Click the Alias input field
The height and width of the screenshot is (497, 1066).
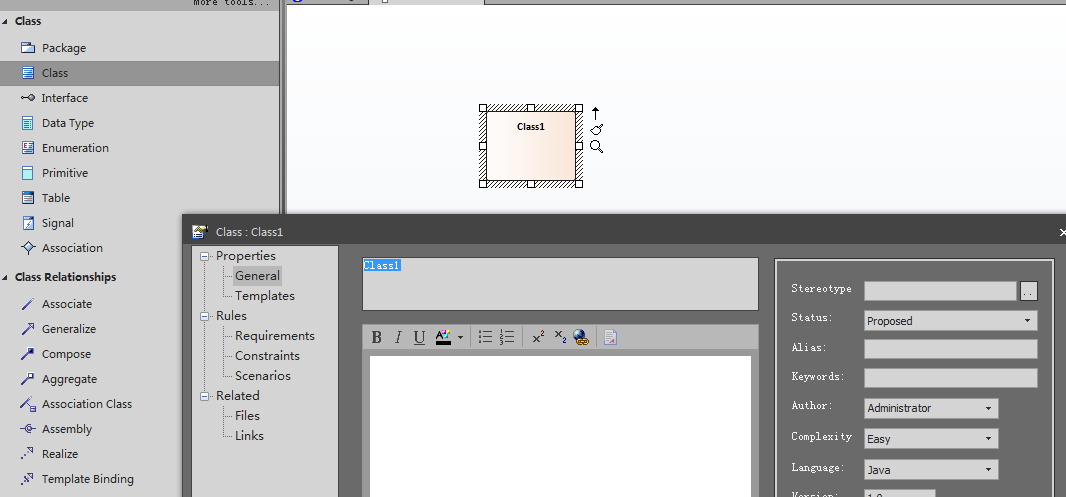[951, 349]
